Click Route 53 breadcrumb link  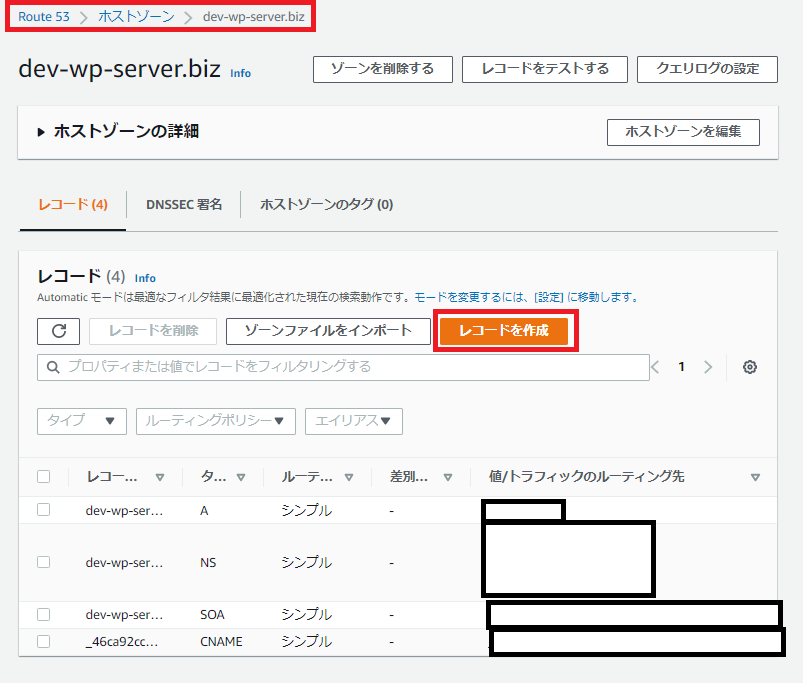[x=43, y=17]
